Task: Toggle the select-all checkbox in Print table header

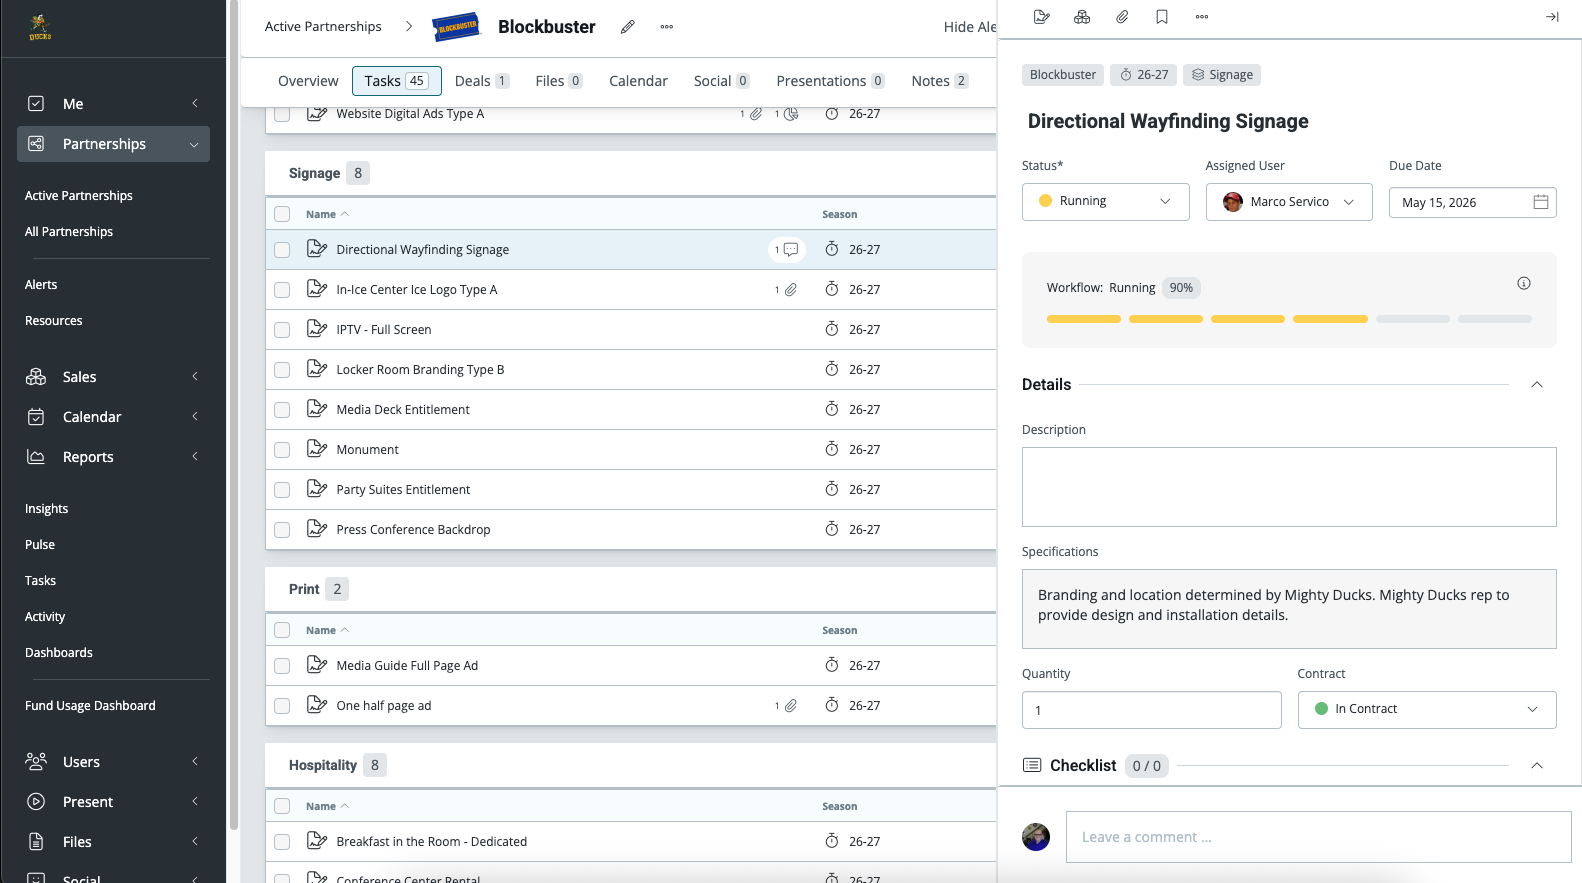Action: pos(282,630)
